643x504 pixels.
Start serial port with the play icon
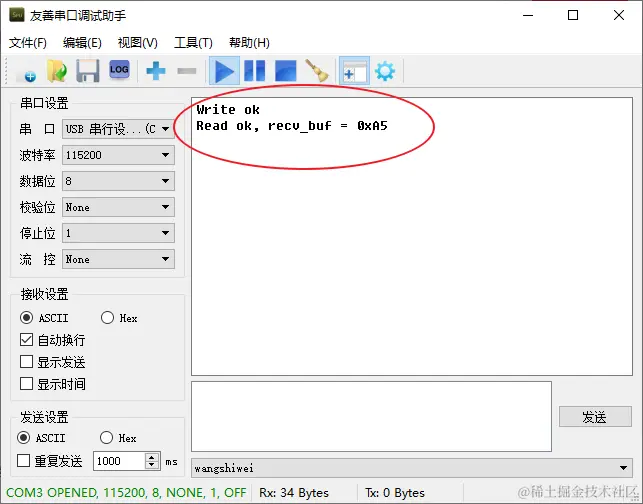click(x=224, y=71)
